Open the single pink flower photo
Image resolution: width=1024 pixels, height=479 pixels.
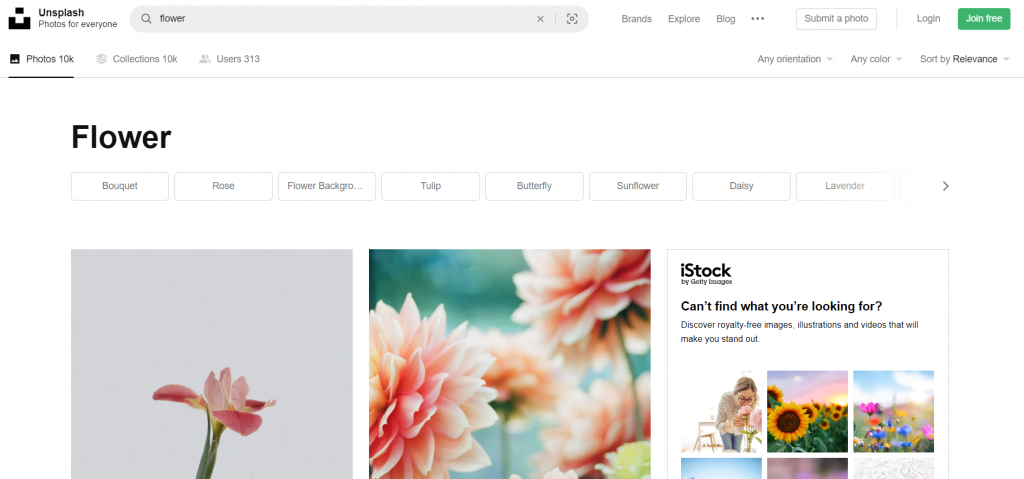(x=212, y=364)
